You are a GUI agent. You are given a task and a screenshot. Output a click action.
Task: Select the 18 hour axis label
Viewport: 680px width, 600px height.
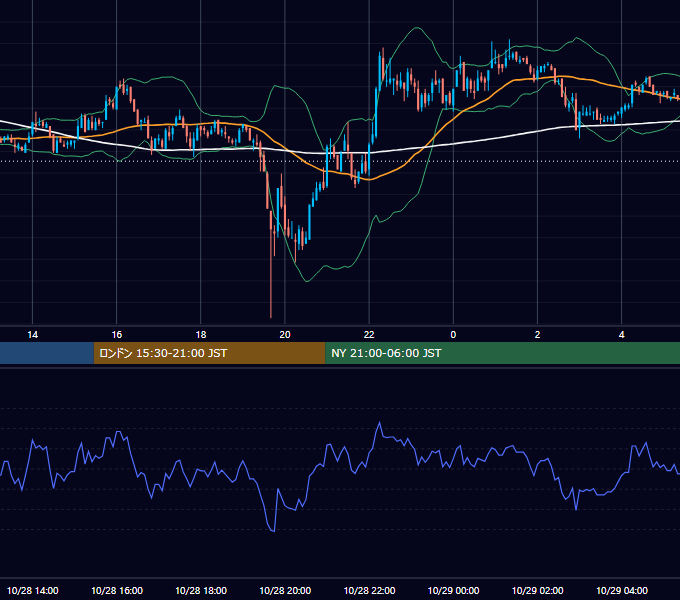click(201, 334)
